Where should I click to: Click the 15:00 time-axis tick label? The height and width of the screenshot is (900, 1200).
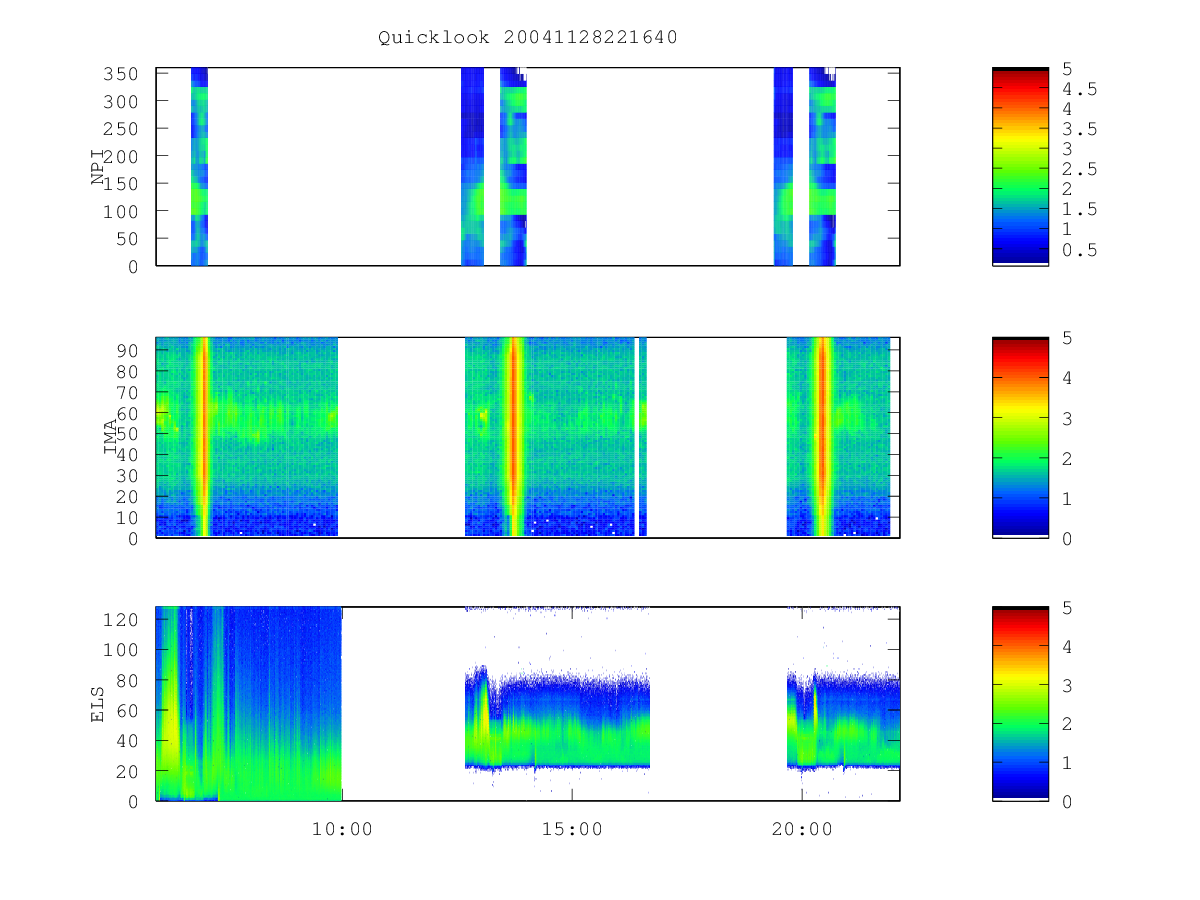point(572,829)
